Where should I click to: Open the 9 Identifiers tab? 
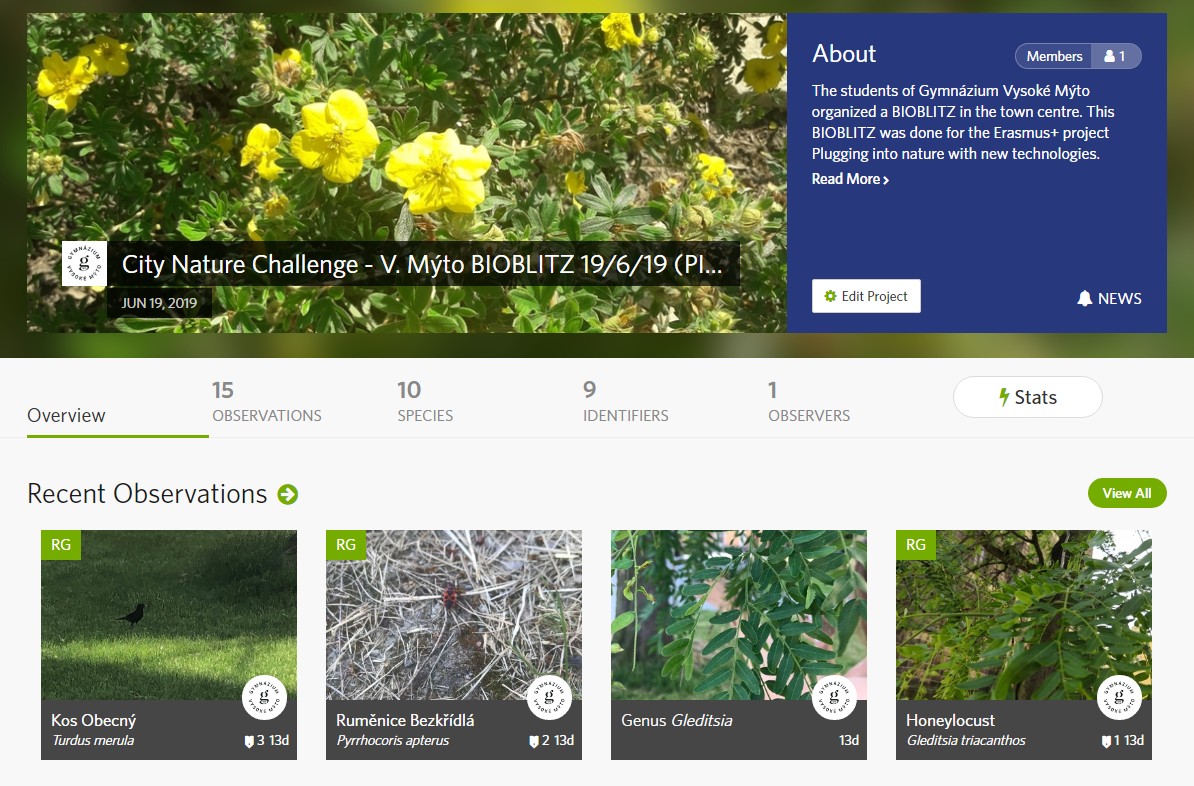tap(625, 402)
